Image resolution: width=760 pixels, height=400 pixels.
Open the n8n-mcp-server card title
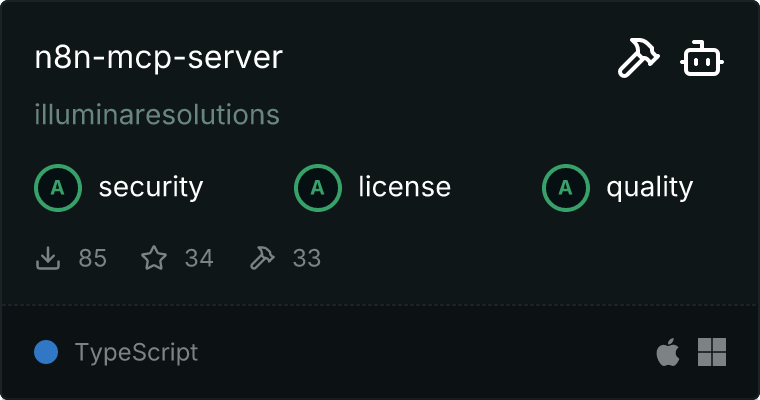pos(159,58)
